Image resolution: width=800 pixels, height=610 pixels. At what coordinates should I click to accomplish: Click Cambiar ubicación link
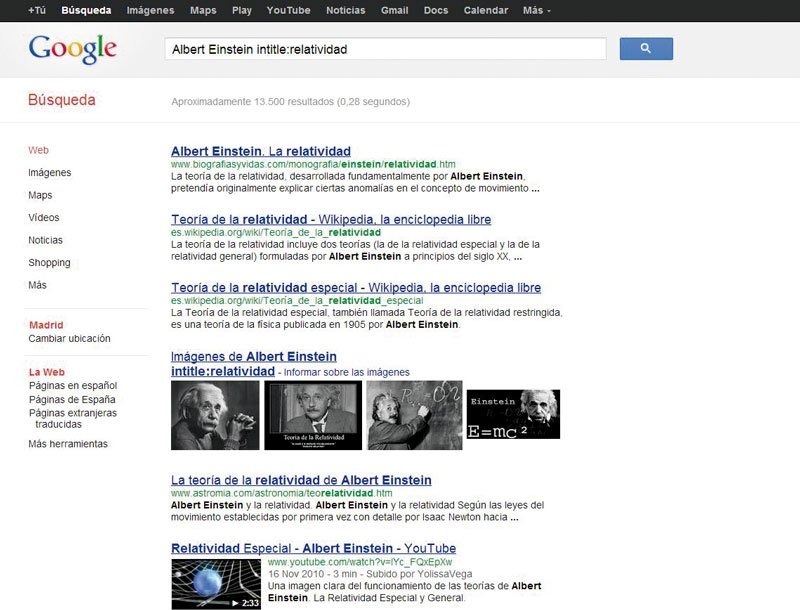[x=69, y=338]
